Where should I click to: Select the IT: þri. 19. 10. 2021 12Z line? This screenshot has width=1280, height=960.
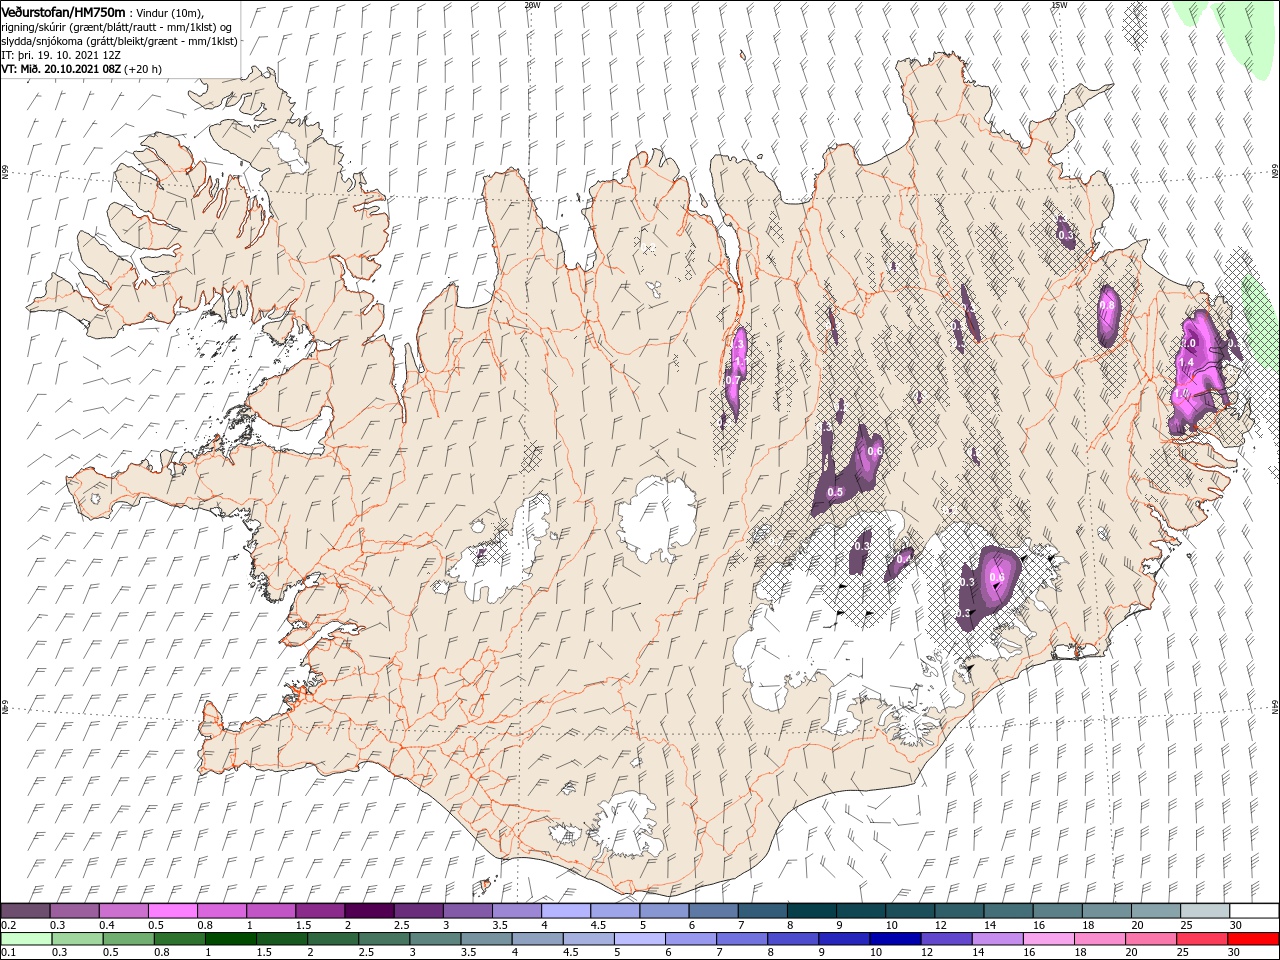click(x=63, y=55)
